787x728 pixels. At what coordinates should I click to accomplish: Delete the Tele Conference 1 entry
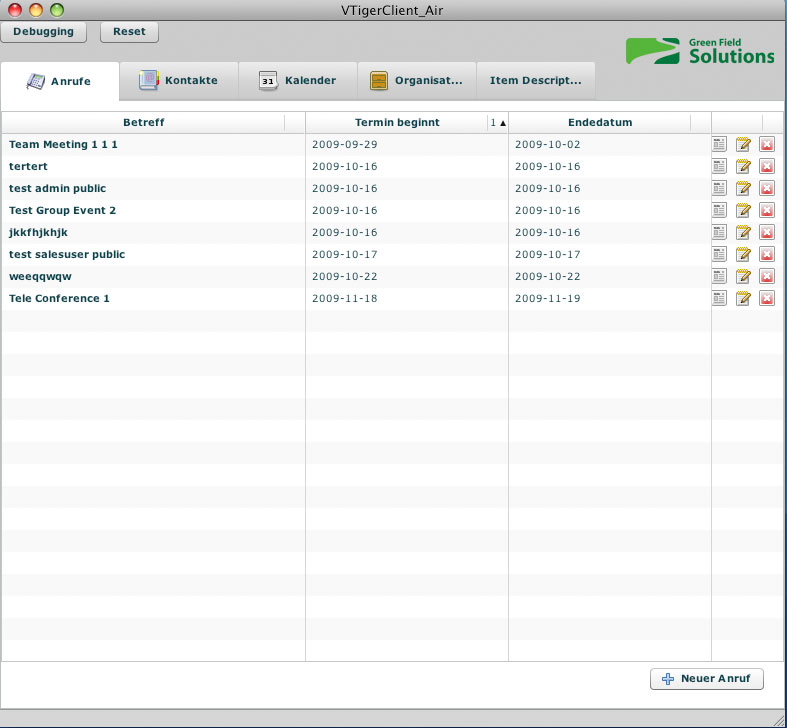767,299
